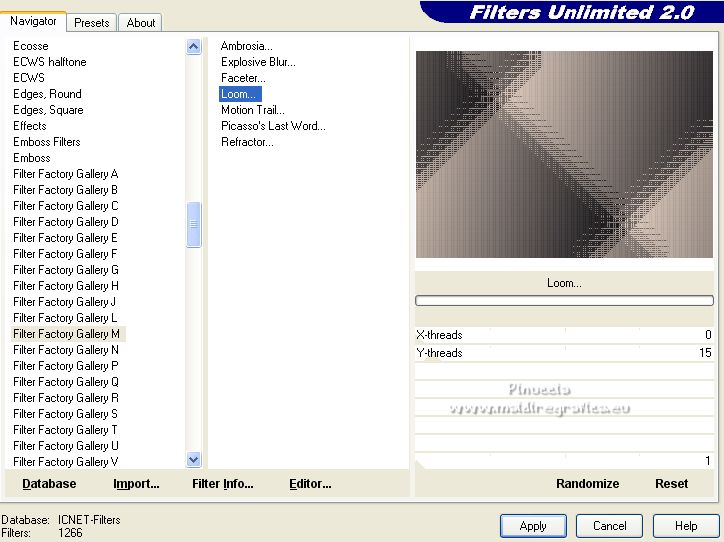Select Filter Factory Gallery D

point(66,222)
